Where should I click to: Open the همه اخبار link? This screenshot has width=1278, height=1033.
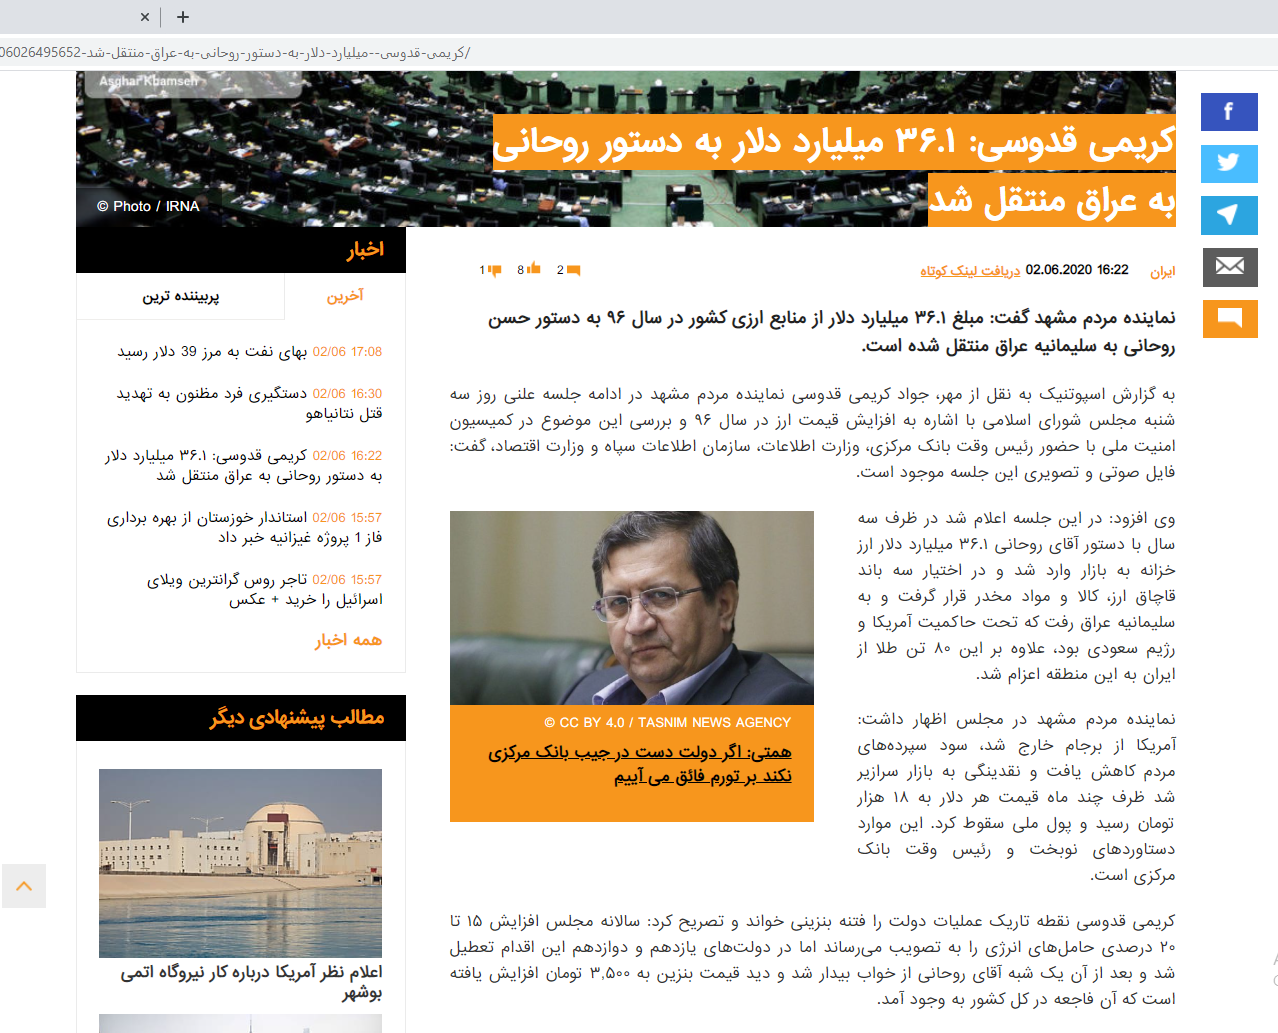click(348, 640)
